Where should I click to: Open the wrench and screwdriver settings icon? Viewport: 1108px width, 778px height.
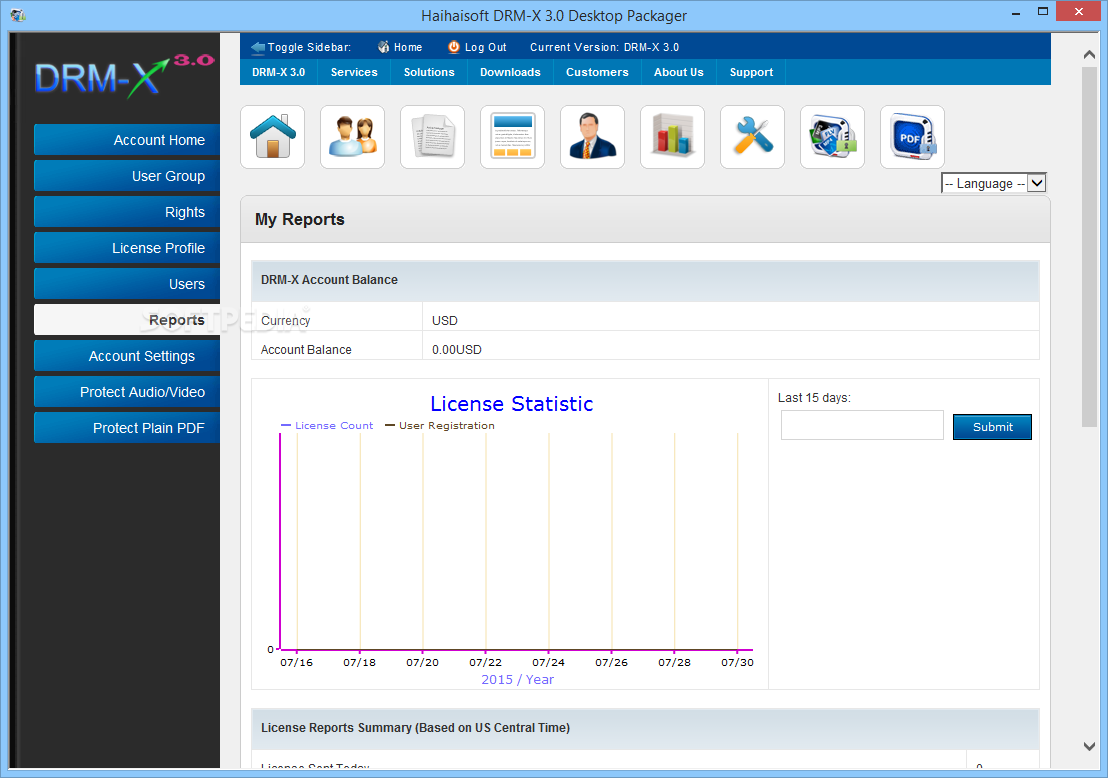(x=753, y=137)
